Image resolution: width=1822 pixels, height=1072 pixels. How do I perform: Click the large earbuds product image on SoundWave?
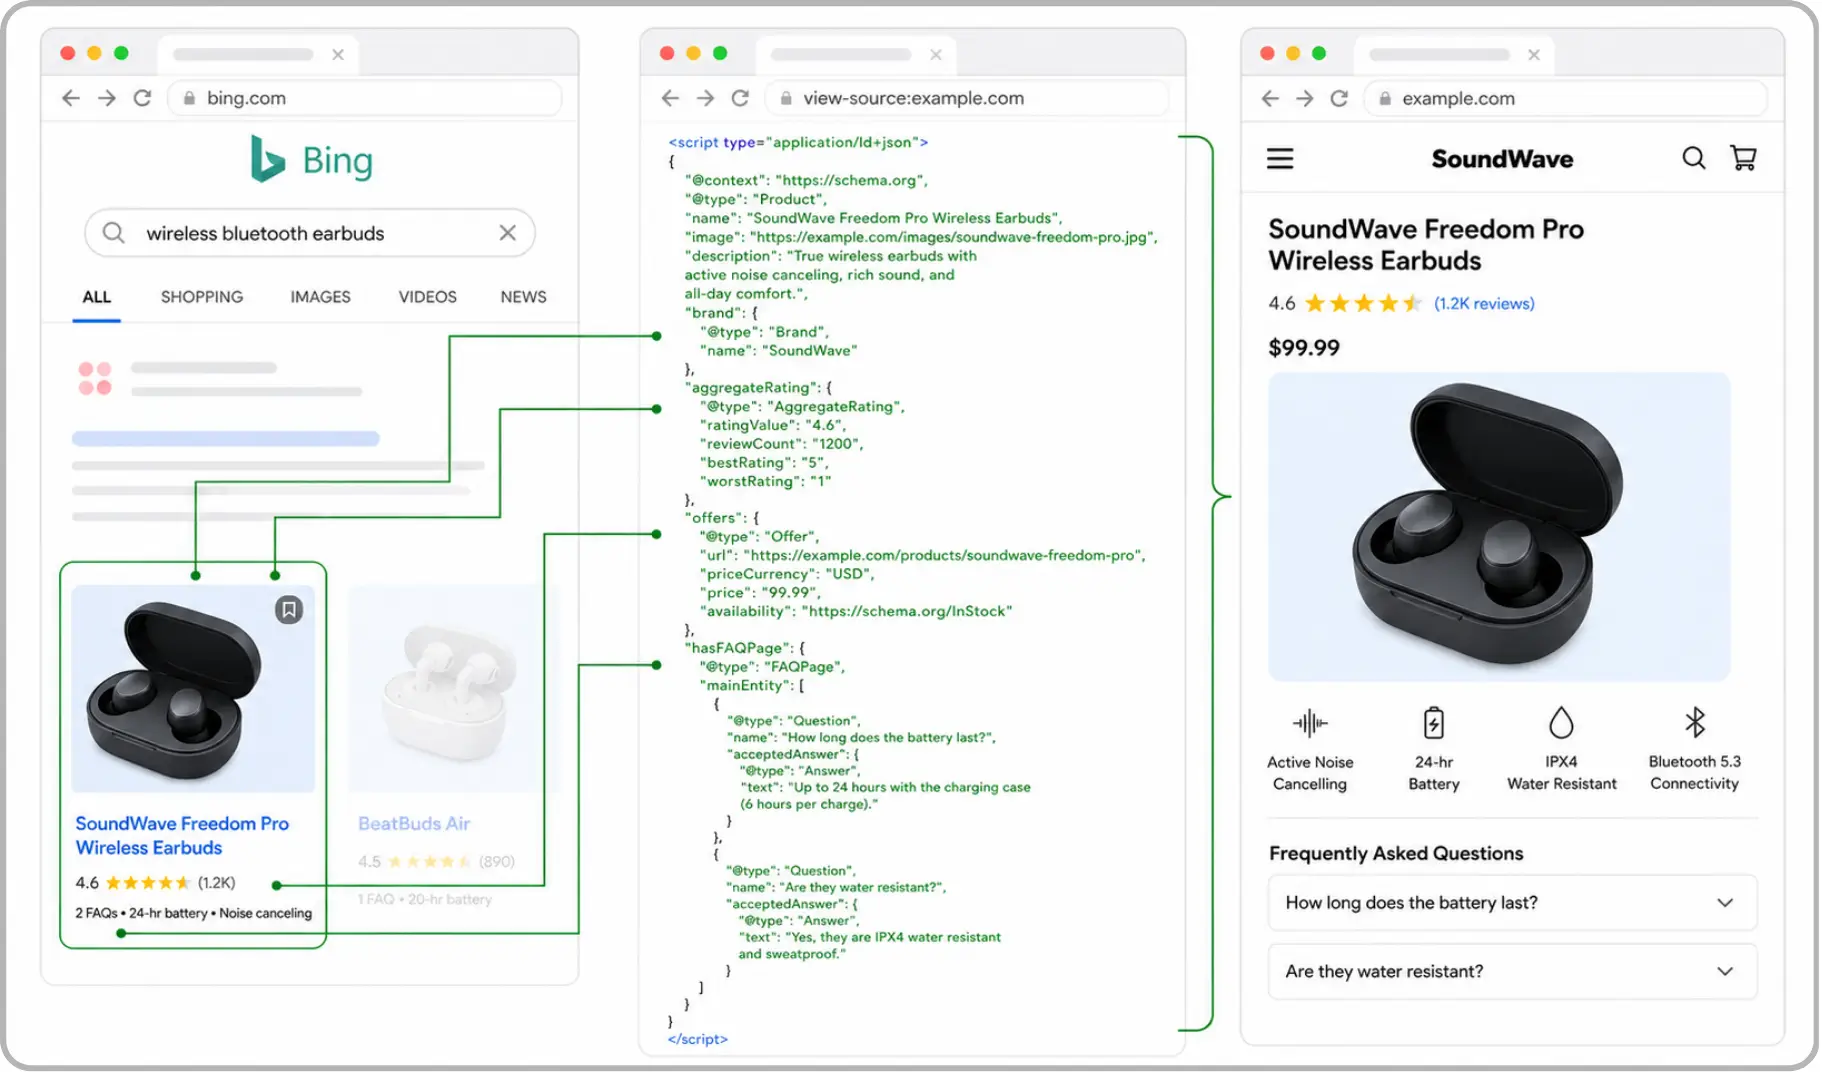1499,527
